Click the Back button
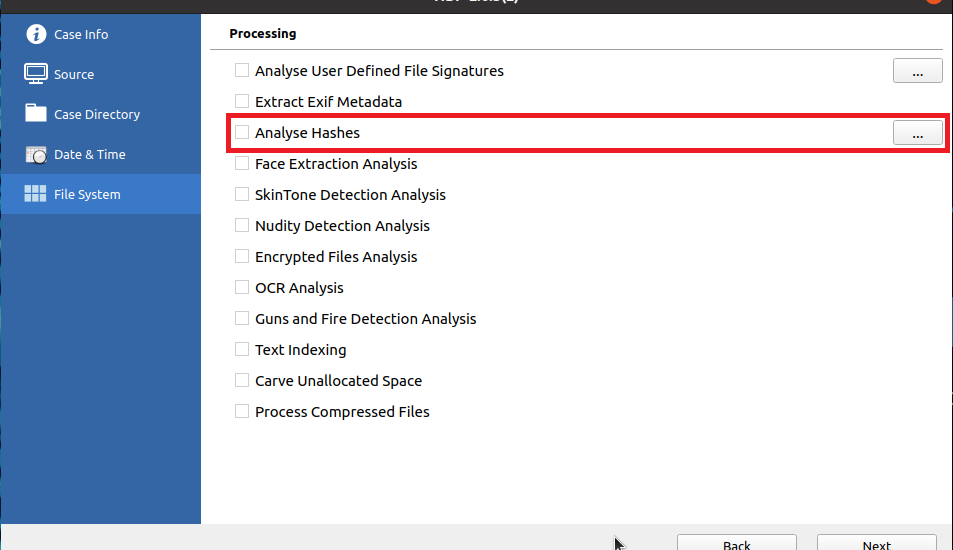This screenshot has height=550, width=953. pos(737,543)
